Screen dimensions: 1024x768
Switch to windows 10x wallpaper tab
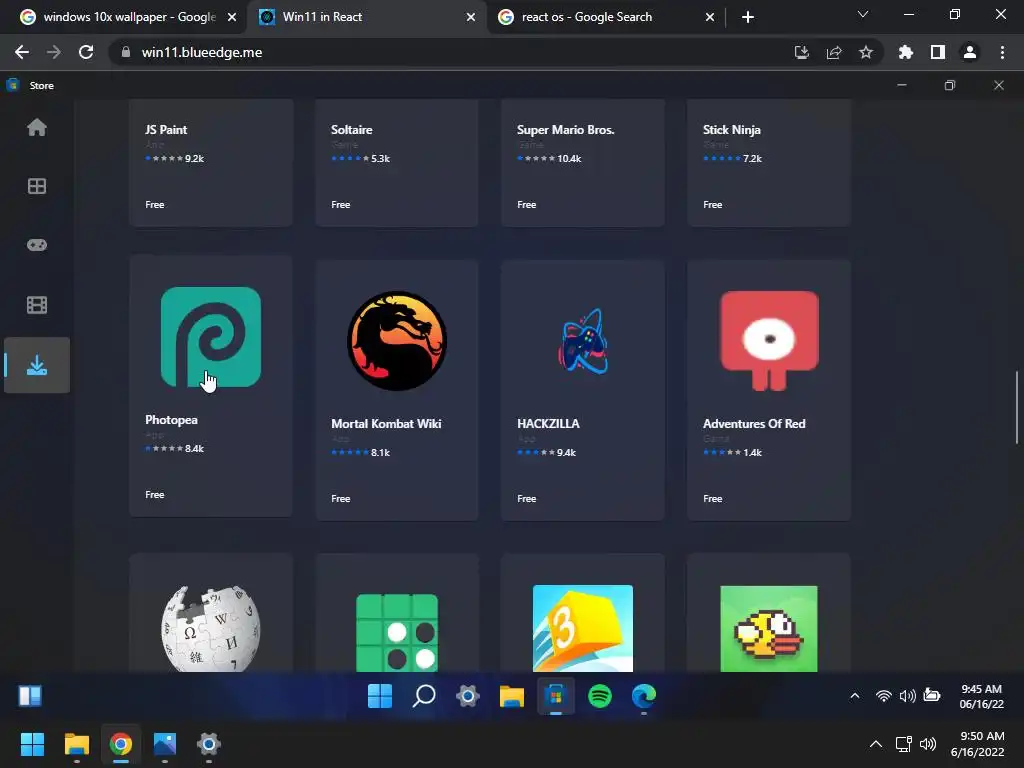[x=129, y=17]
